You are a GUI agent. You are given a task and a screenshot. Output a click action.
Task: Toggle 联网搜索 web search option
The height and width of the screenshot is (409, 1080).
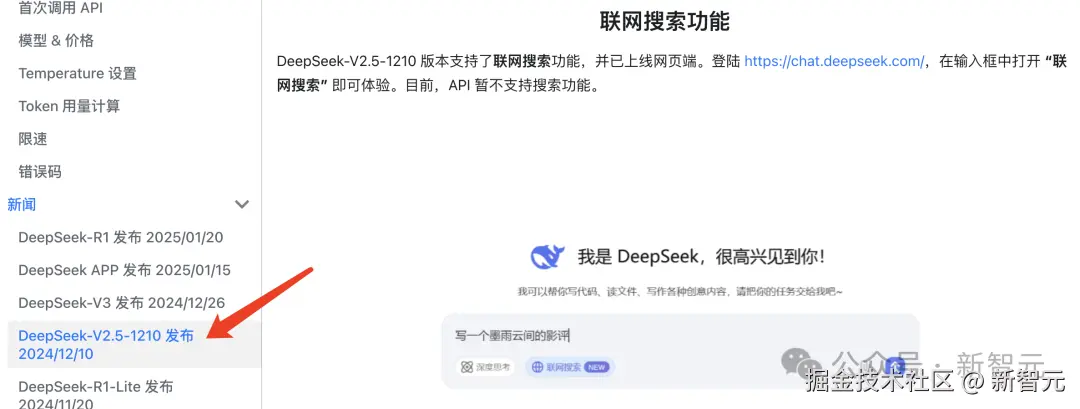[x=570, y=368]
